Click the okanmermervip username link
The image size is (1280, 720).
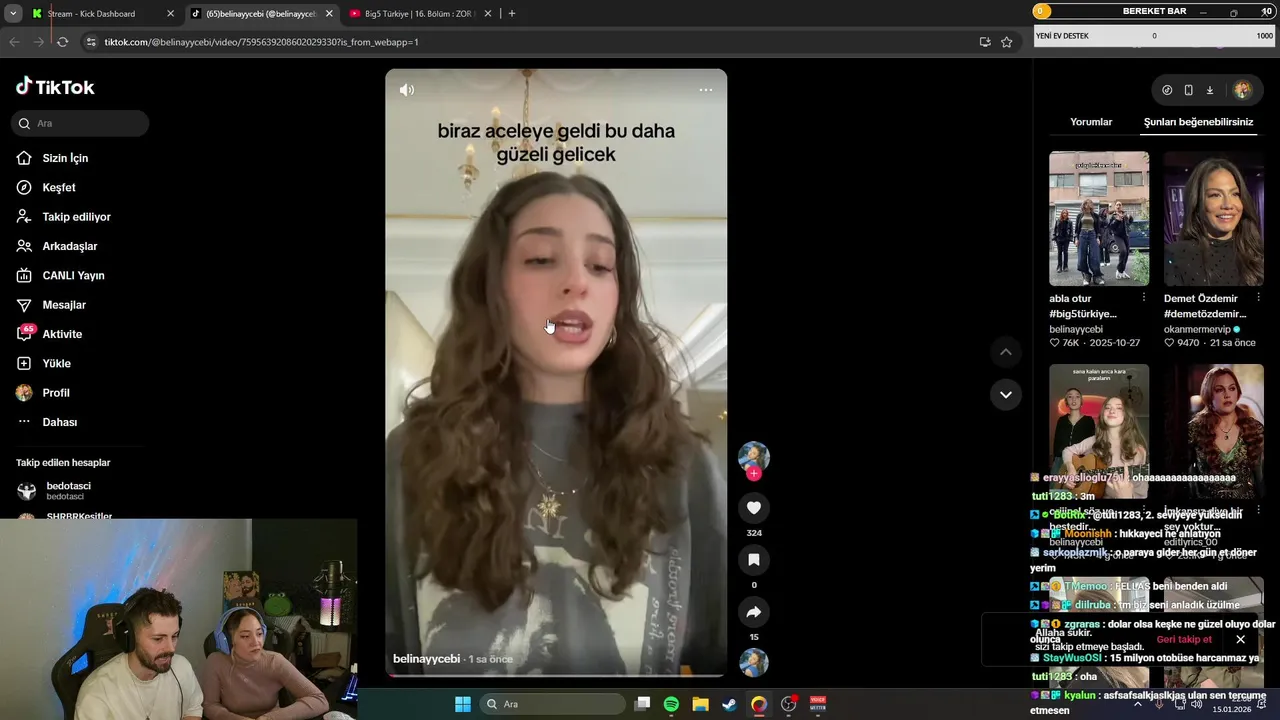pos(1197,329)
